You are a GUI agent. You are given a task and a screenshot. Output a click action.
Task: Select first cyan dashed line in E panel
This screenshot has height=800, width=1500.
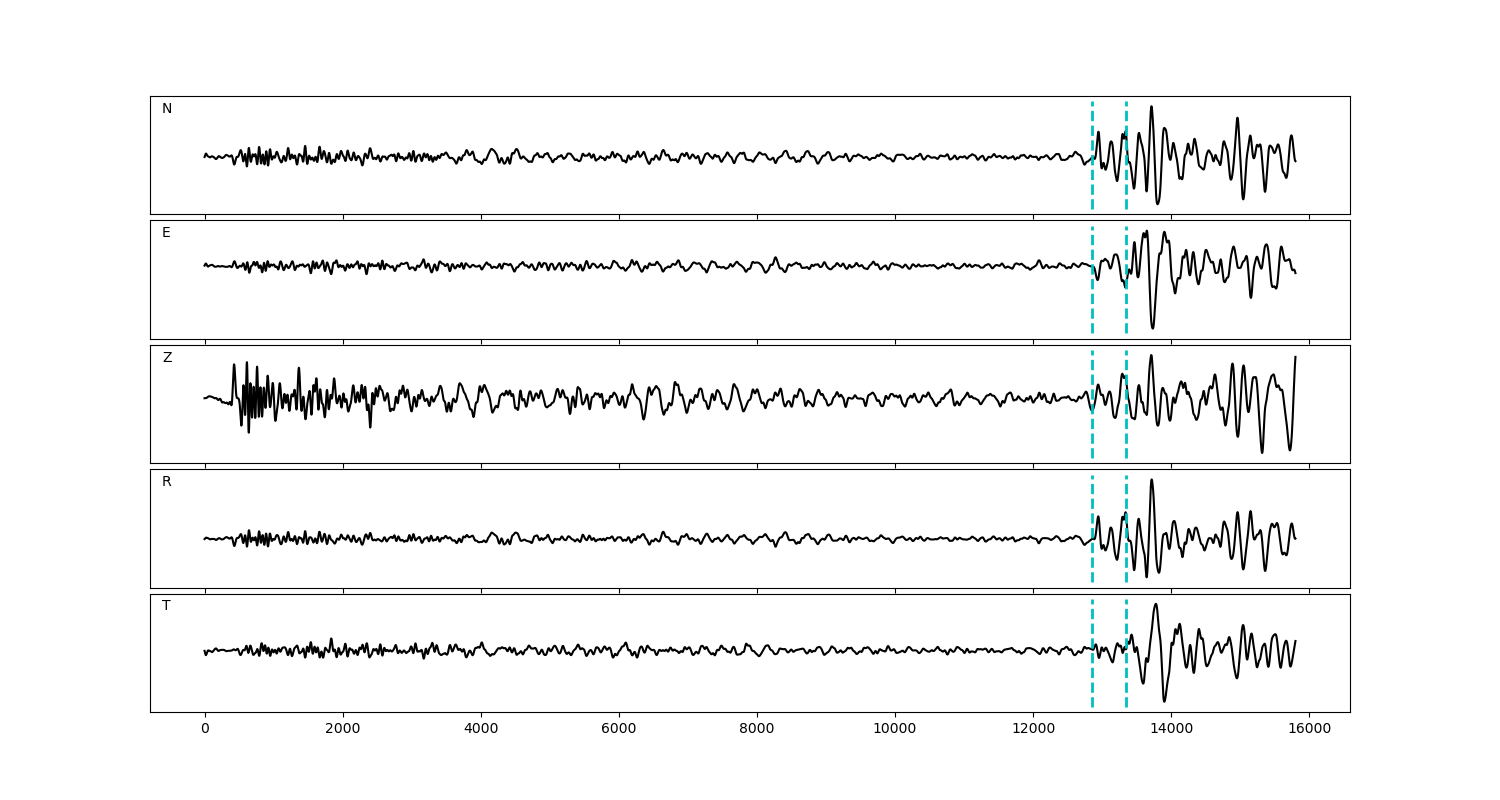click(x=1092, y=300)
